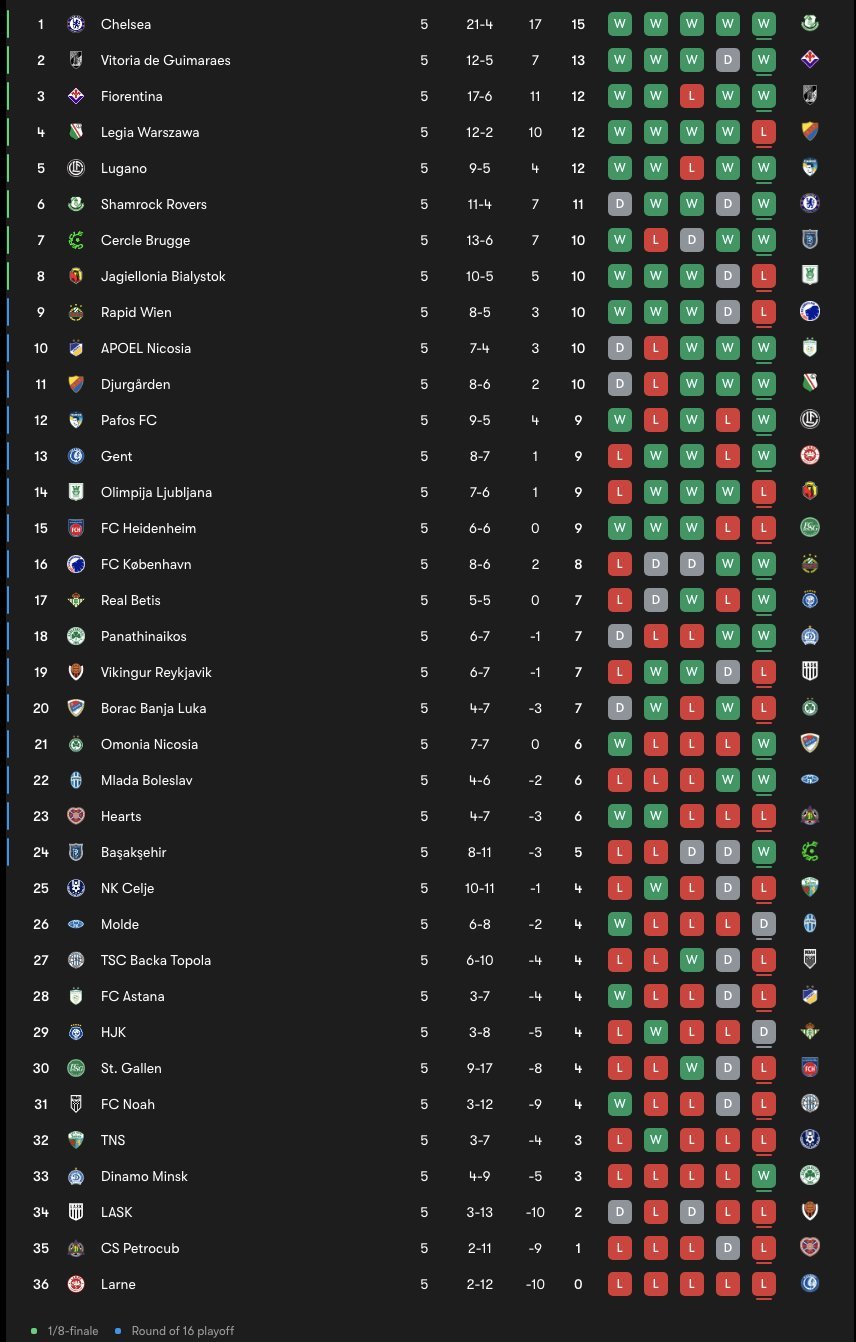Click the draw badge in Vitoria de Guimaraes' form

coord(728,60)
